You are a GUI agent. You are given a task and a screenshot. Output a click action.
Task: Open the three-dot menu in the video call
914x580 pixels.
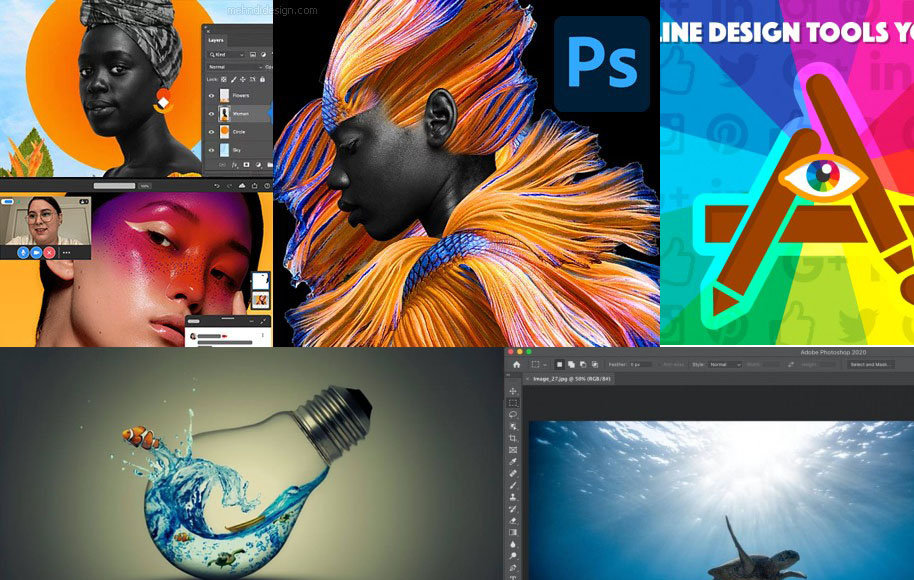coord(66,253)
